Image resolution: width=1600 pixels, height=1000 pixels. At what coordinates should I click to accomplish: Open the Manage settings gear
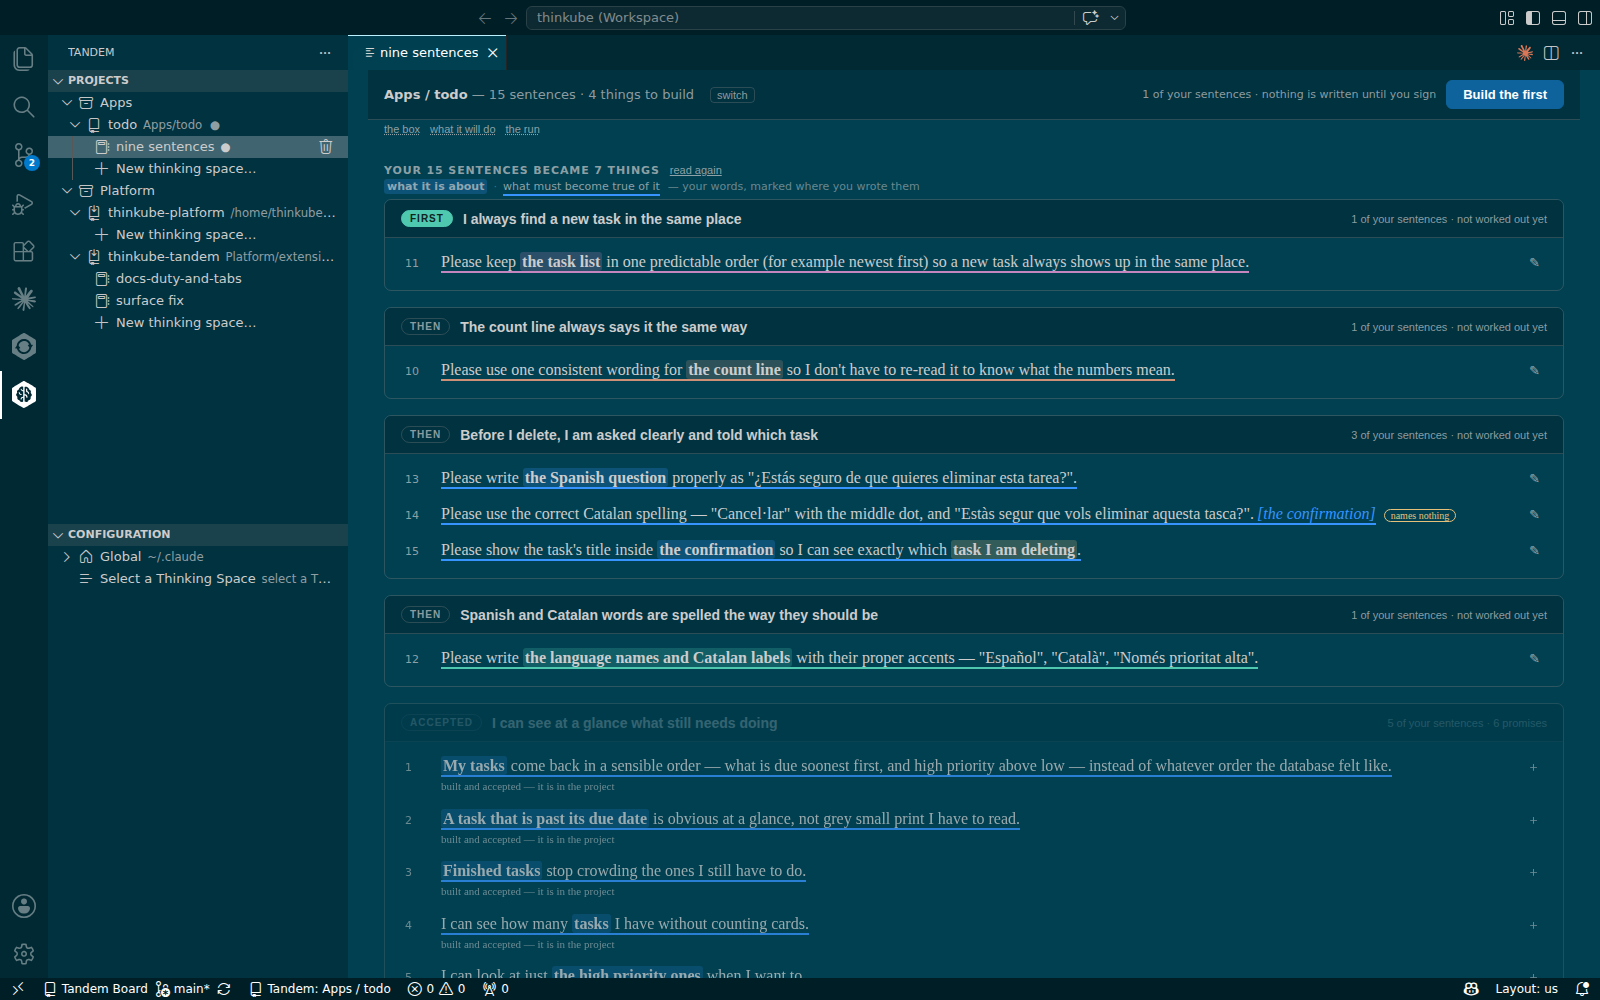[x=24, y=954]
